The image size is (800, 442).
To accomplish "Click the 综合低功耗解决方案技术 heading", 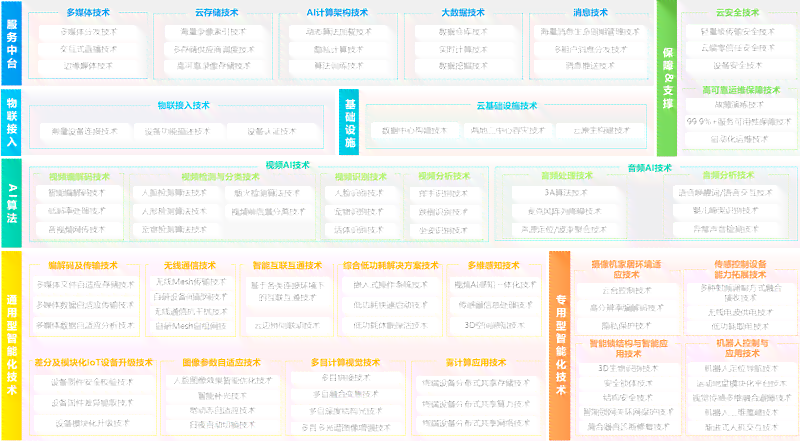I will [390, 265].
